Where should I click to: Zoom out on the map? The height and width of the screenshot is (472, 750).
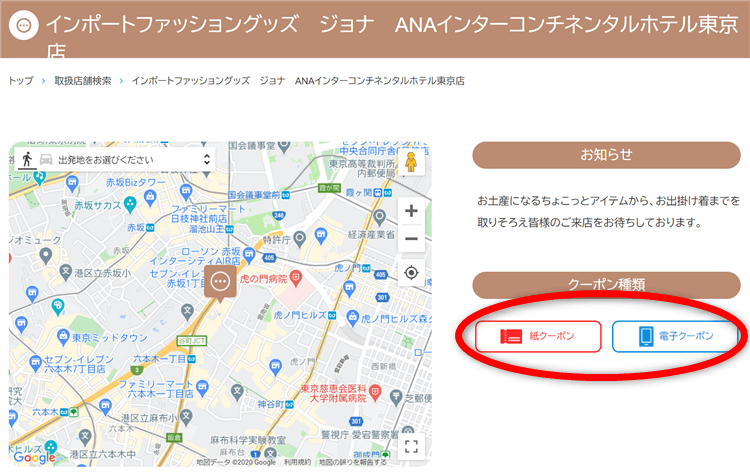click(x=411, y=239)
